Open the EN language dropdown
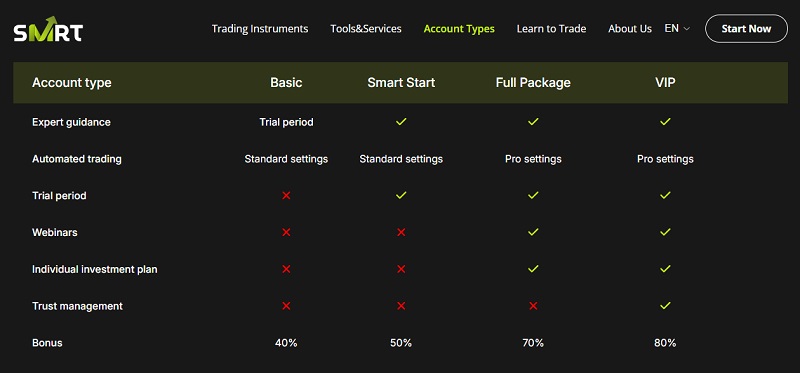 [677, 29]
